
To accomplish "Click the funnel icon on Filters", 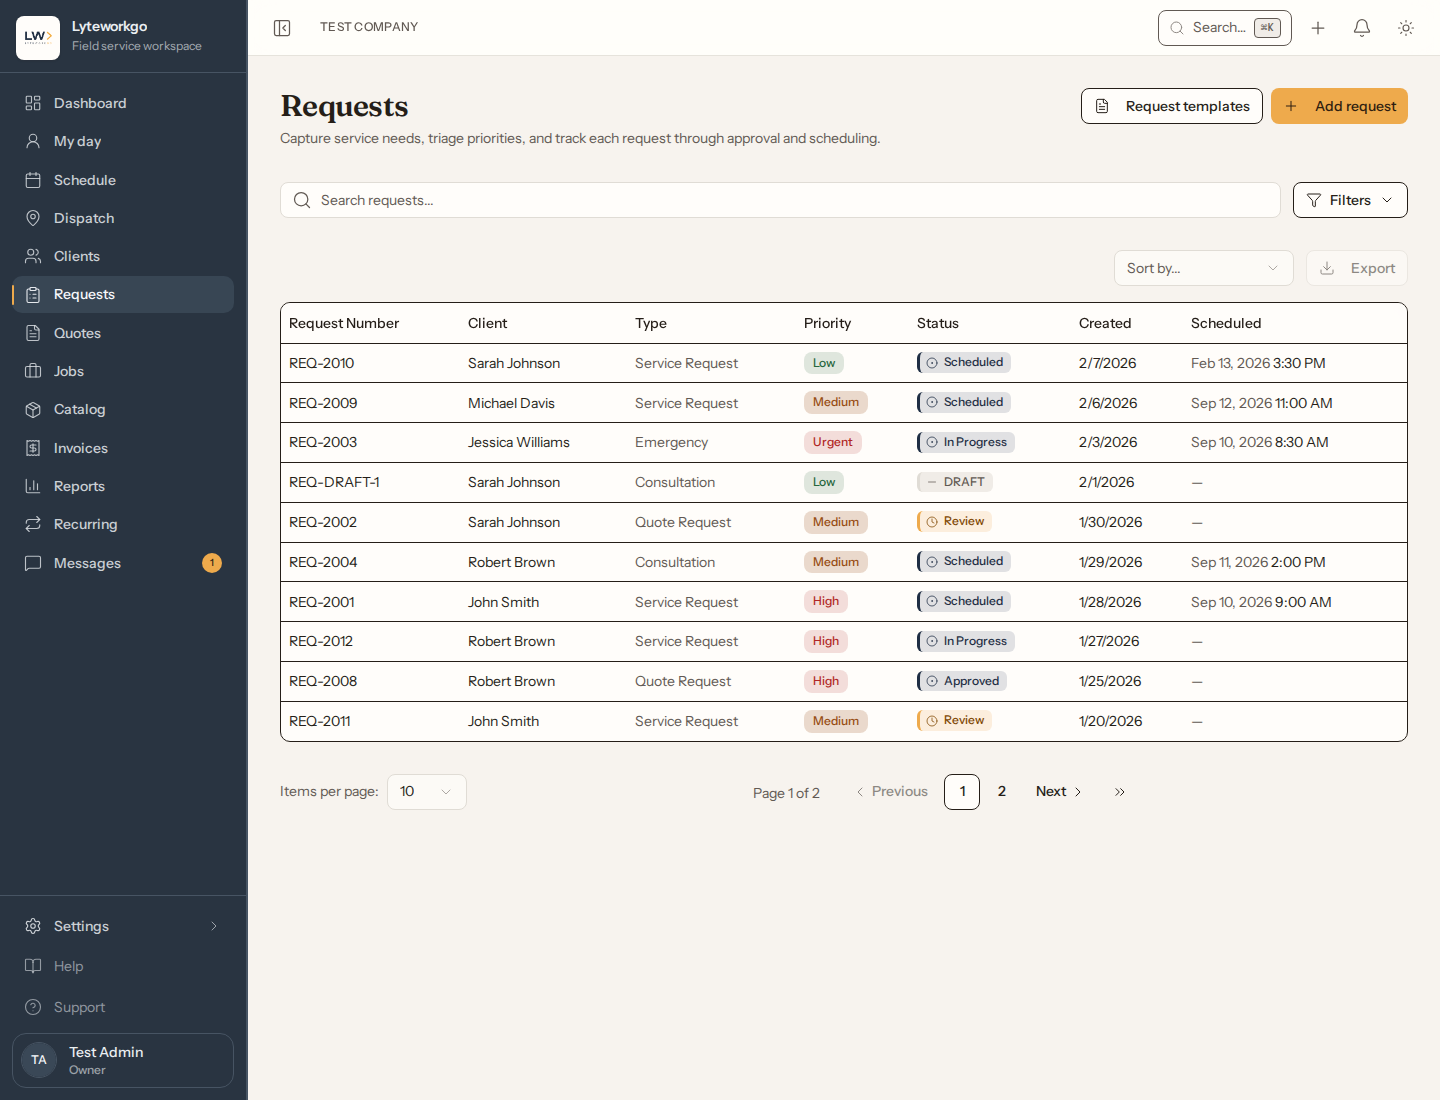I will [x=1314, y=200].
